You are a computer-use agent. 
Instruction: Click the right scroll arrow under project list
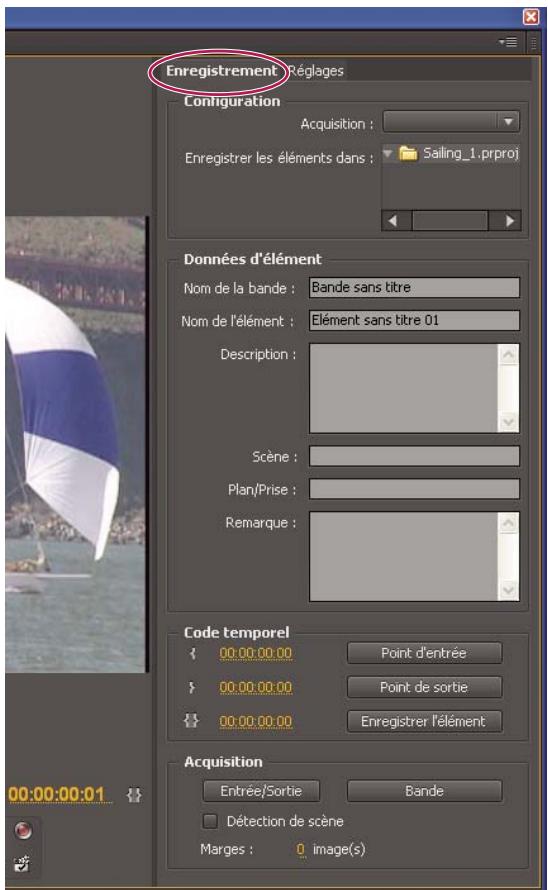(509, 221)
